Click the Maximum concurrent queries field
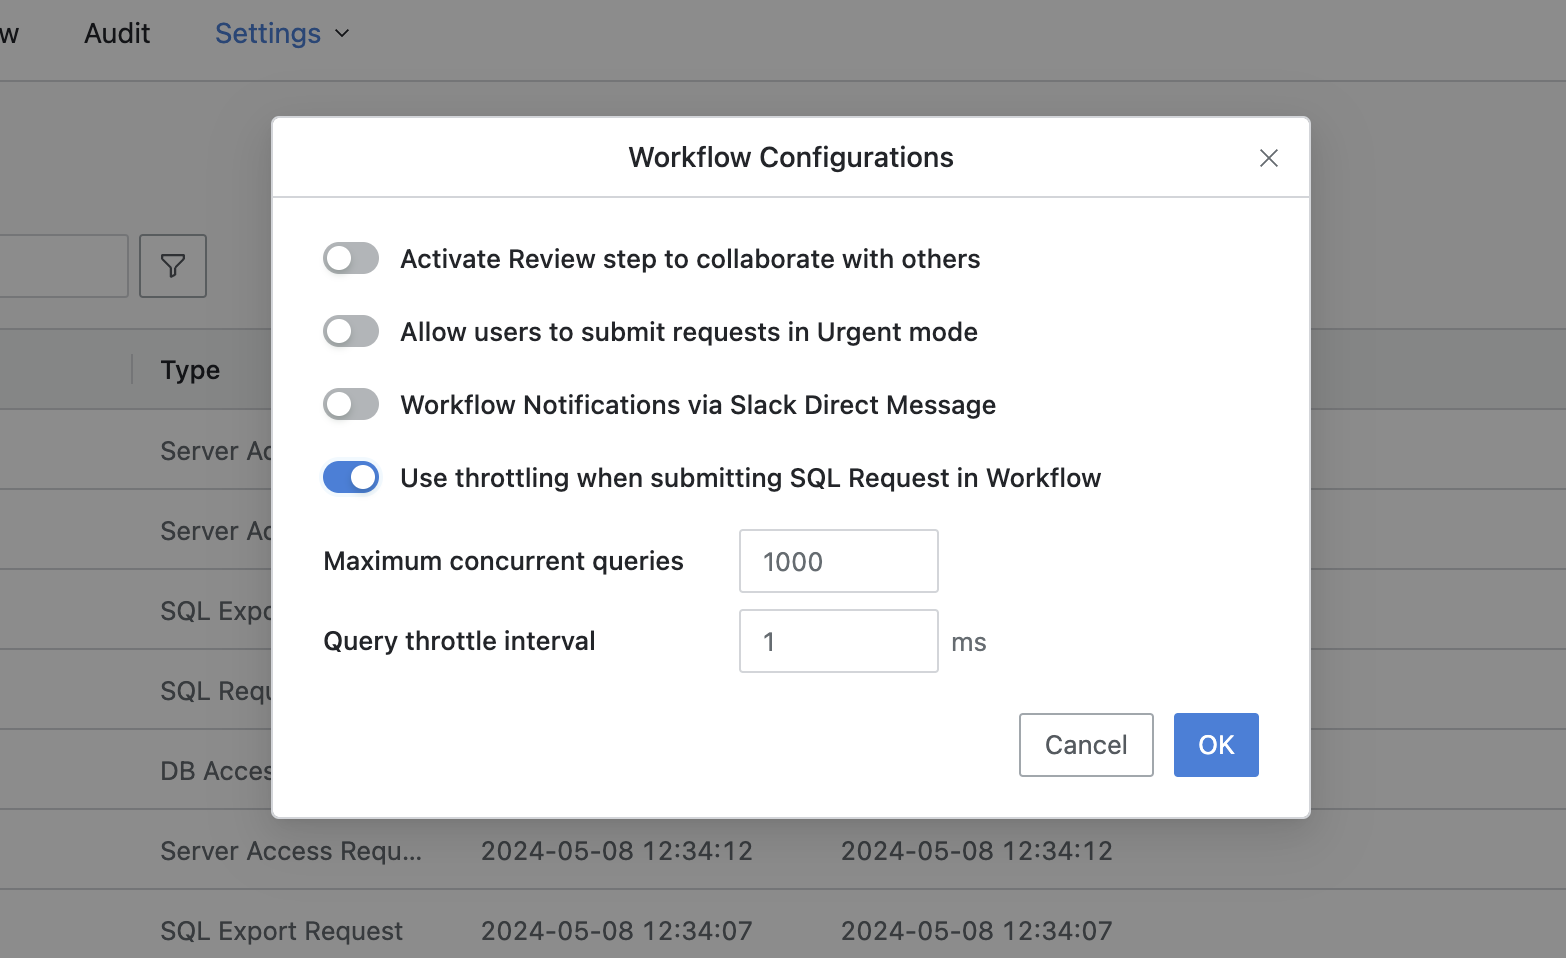This screenshot has height=958, width=1566. click(839, 561)
